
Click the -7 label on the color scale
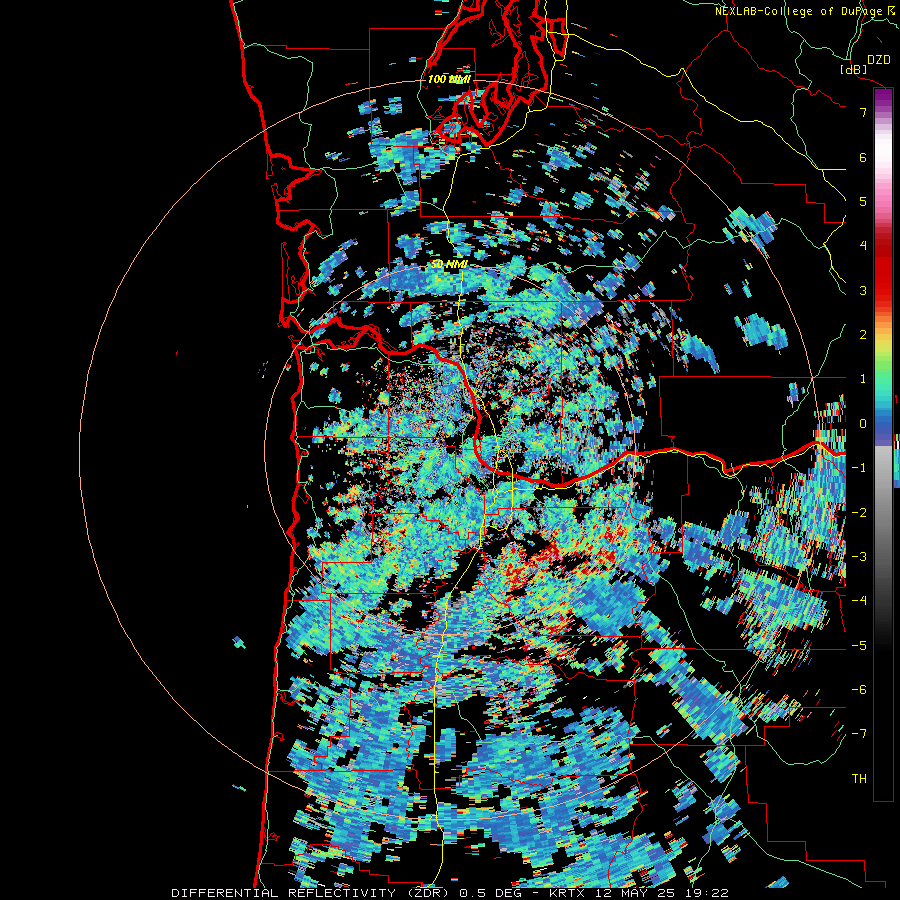coord(859,734)
